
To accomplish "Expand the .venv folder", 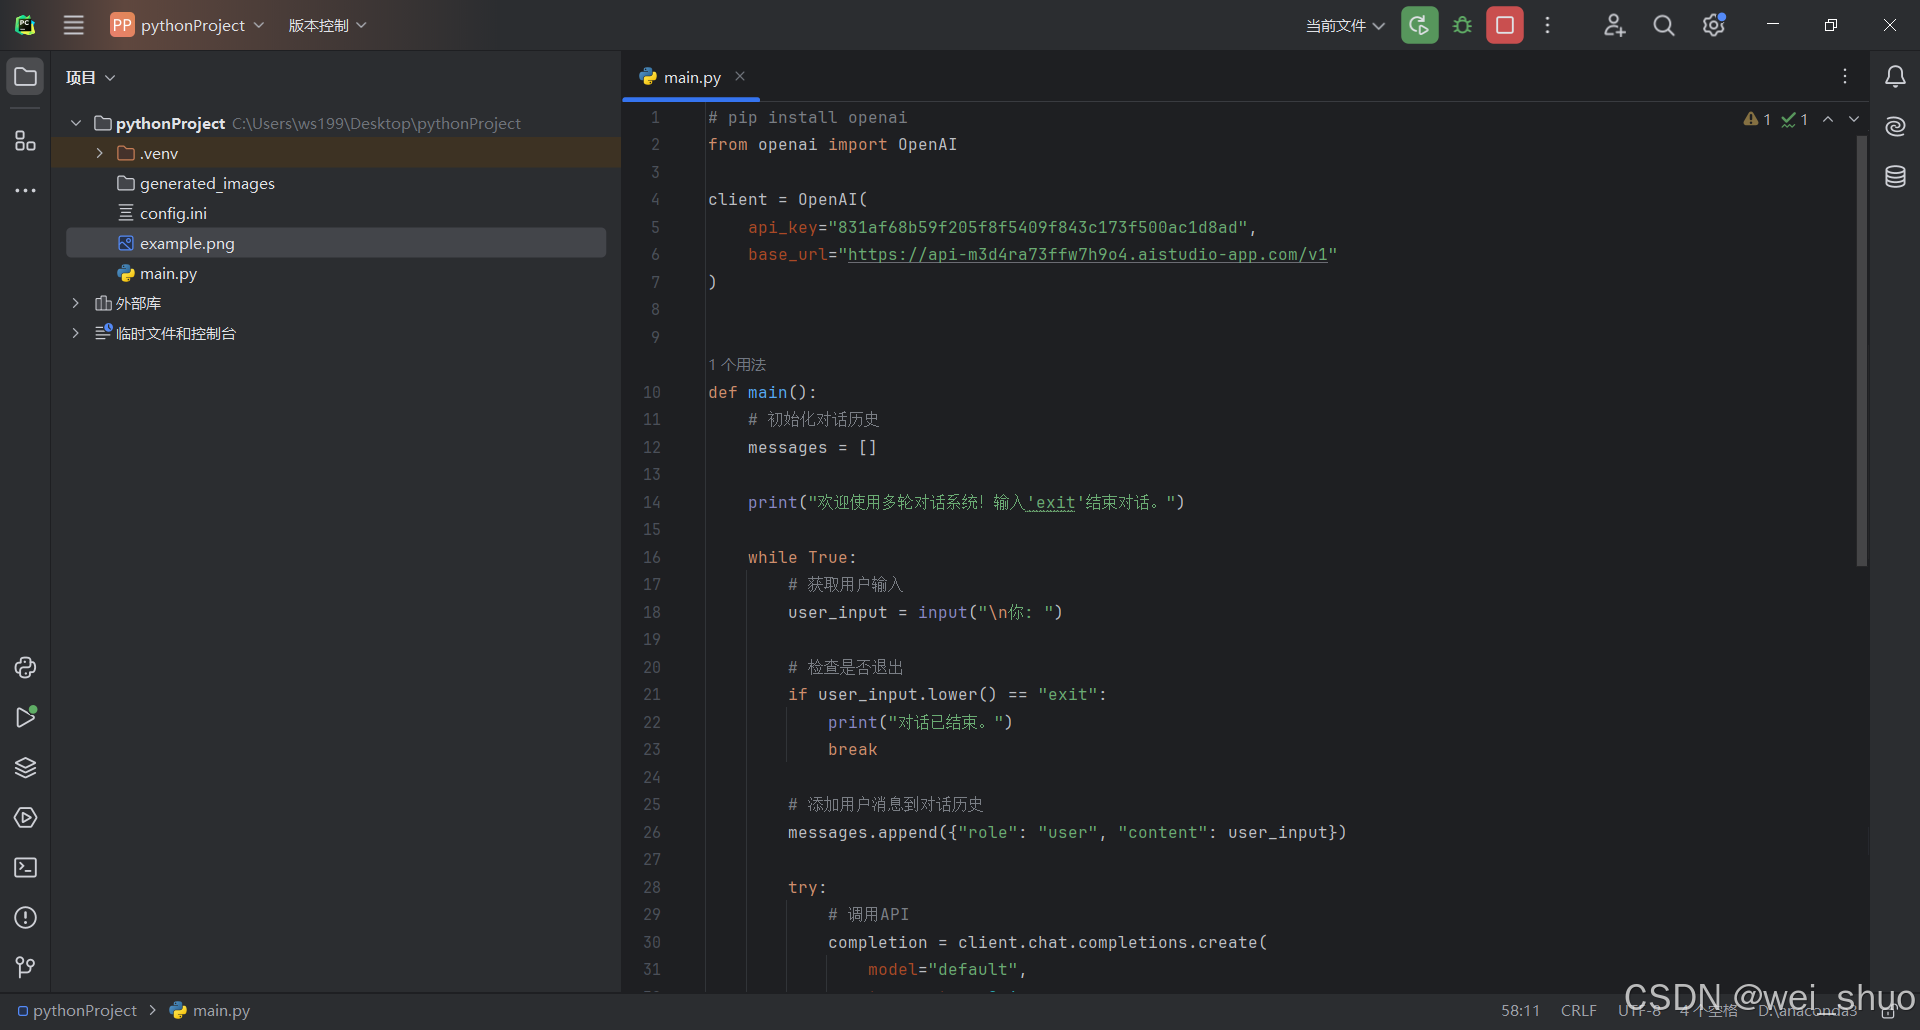I will pos(99,153).
